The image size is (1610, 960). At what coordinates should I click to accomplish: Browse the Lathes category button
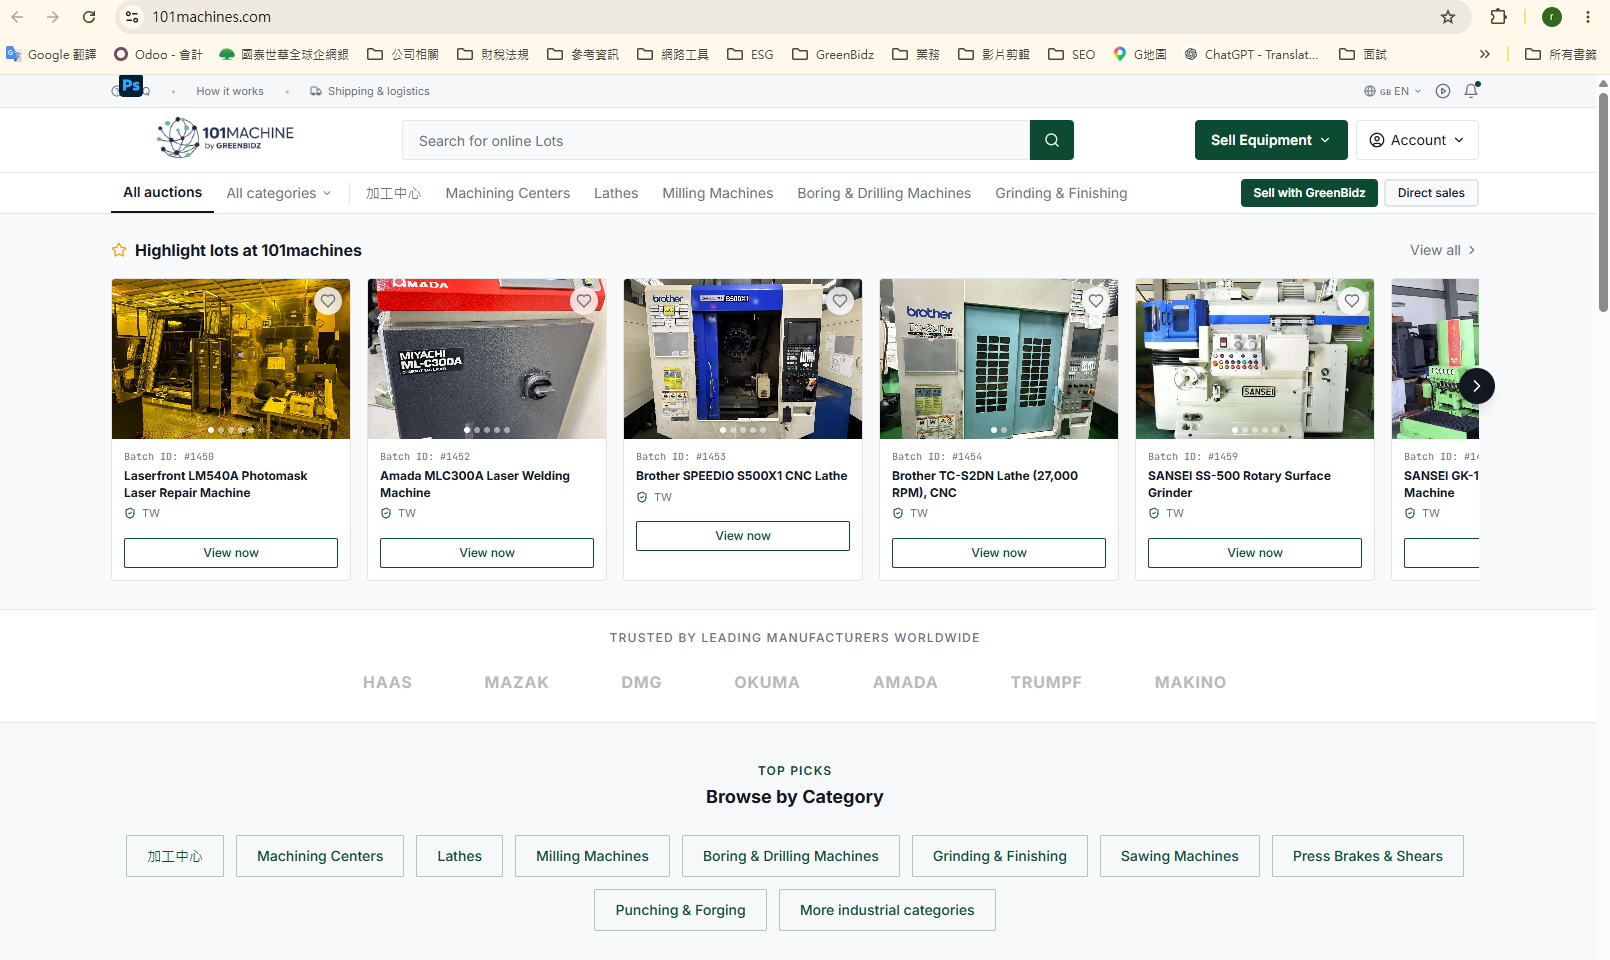pyautogui.click(x=459, y=856)
